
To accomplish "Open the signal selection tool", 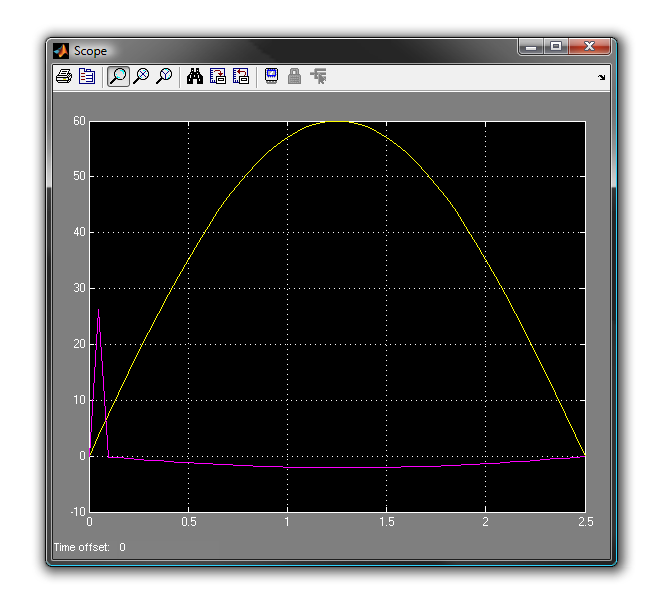I will pos(318,76).
